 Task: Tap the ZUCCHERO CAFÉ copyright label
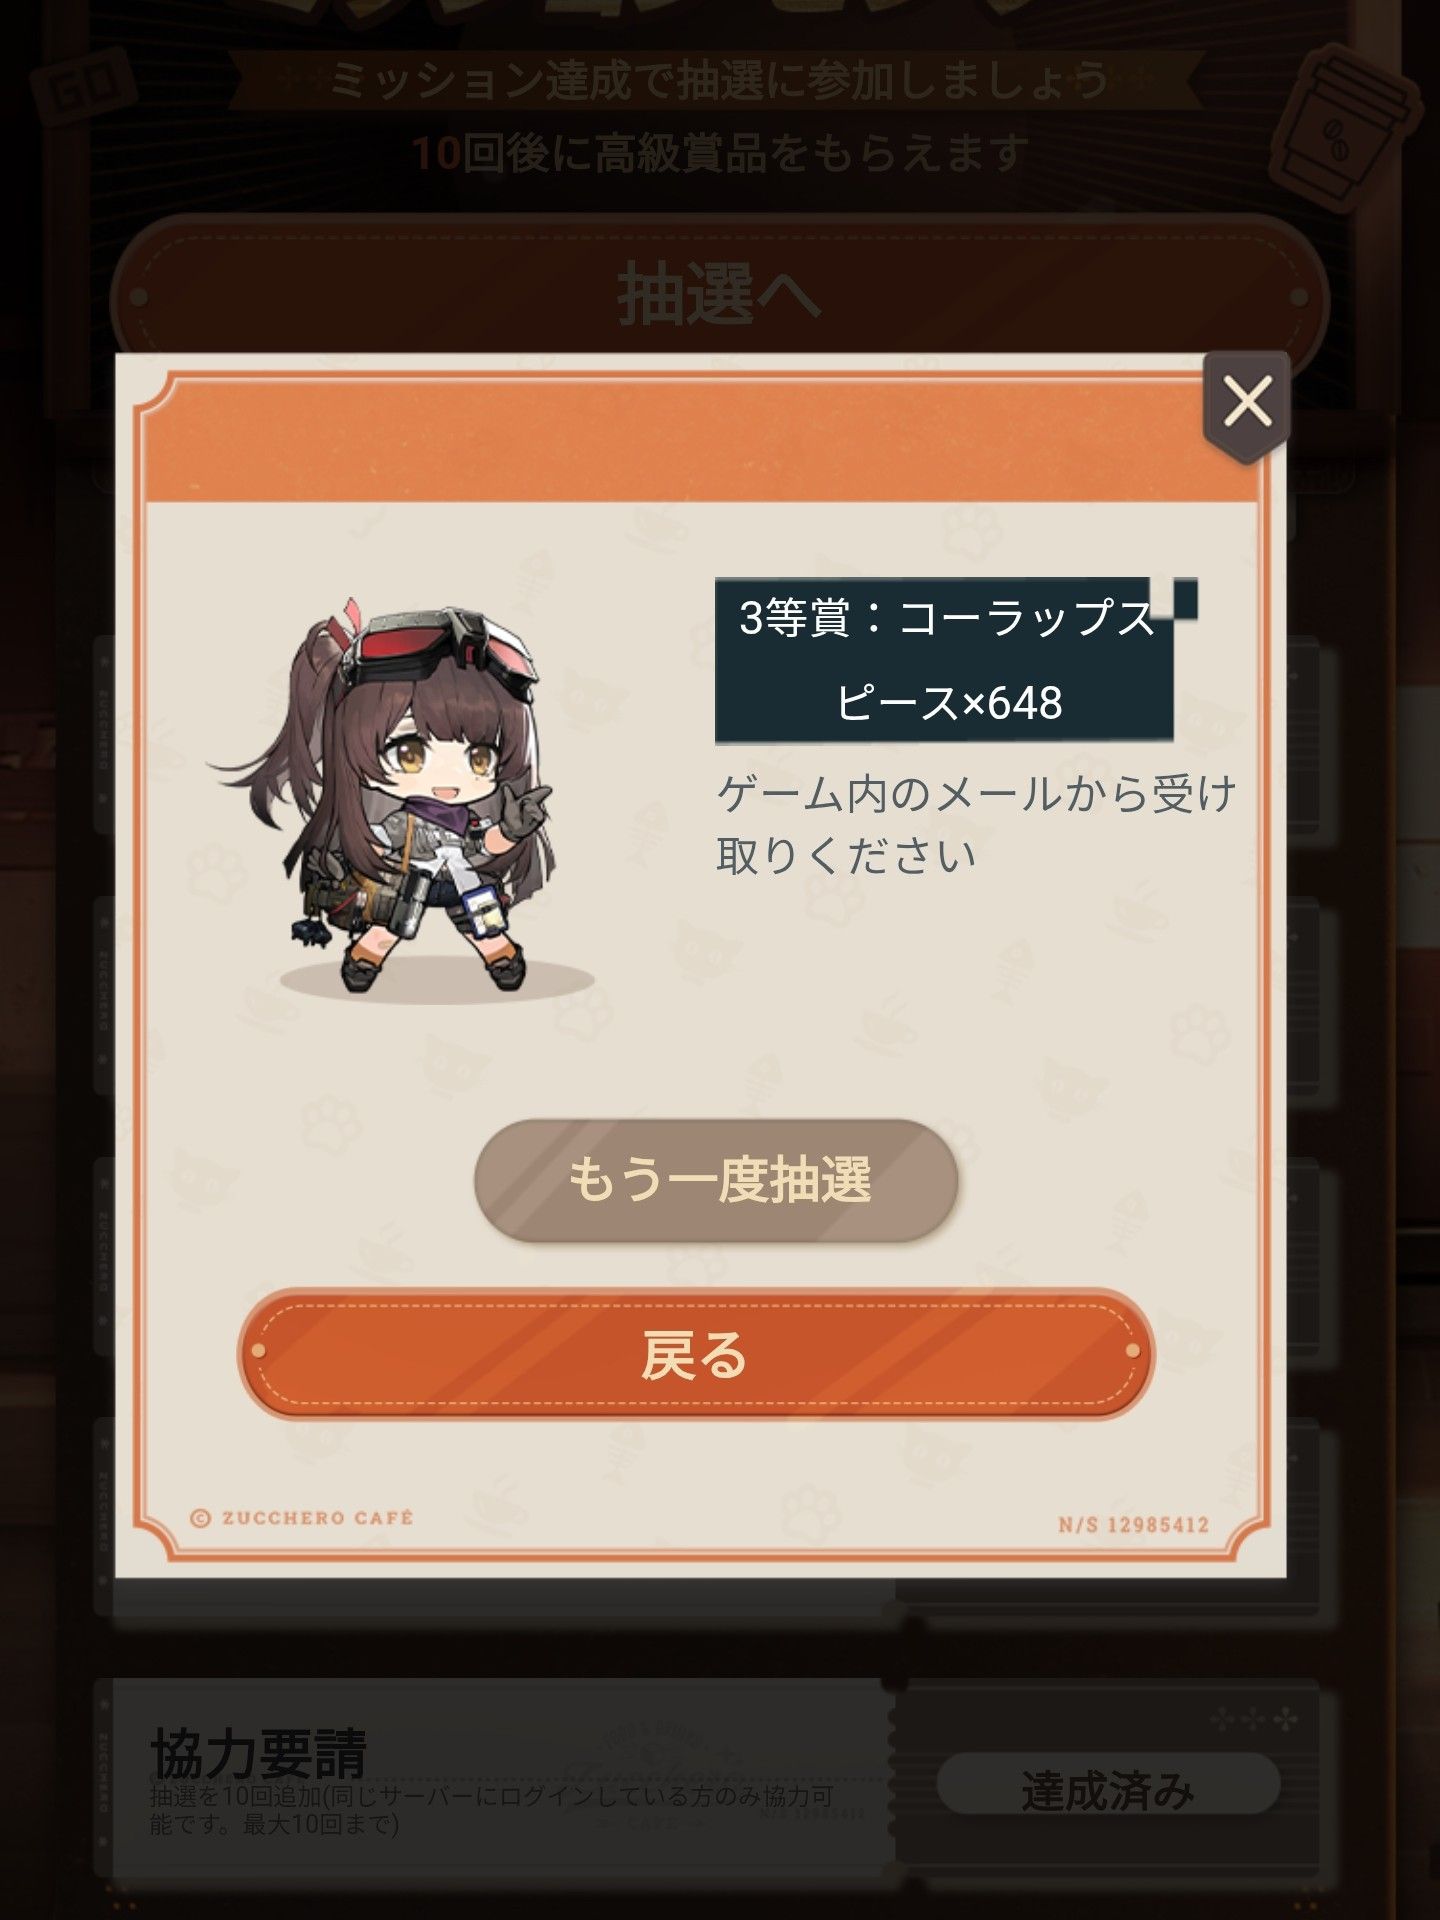click(x=301, y=1518)
